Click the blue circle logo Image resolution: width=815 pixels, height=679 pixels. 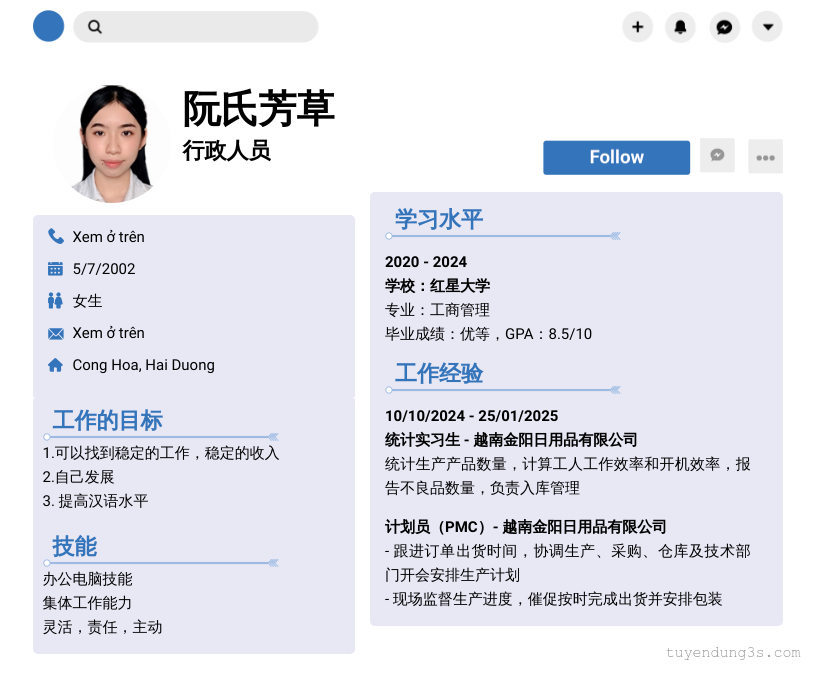pyautogui.click(x=48, y=26)
